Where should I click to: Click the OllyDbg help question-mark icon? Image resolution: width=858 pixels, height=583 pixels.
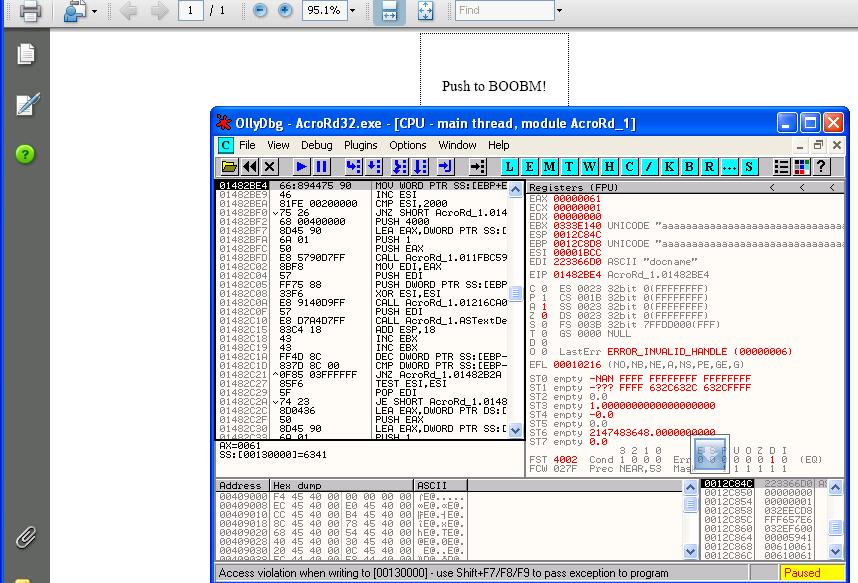pos(822,167)
